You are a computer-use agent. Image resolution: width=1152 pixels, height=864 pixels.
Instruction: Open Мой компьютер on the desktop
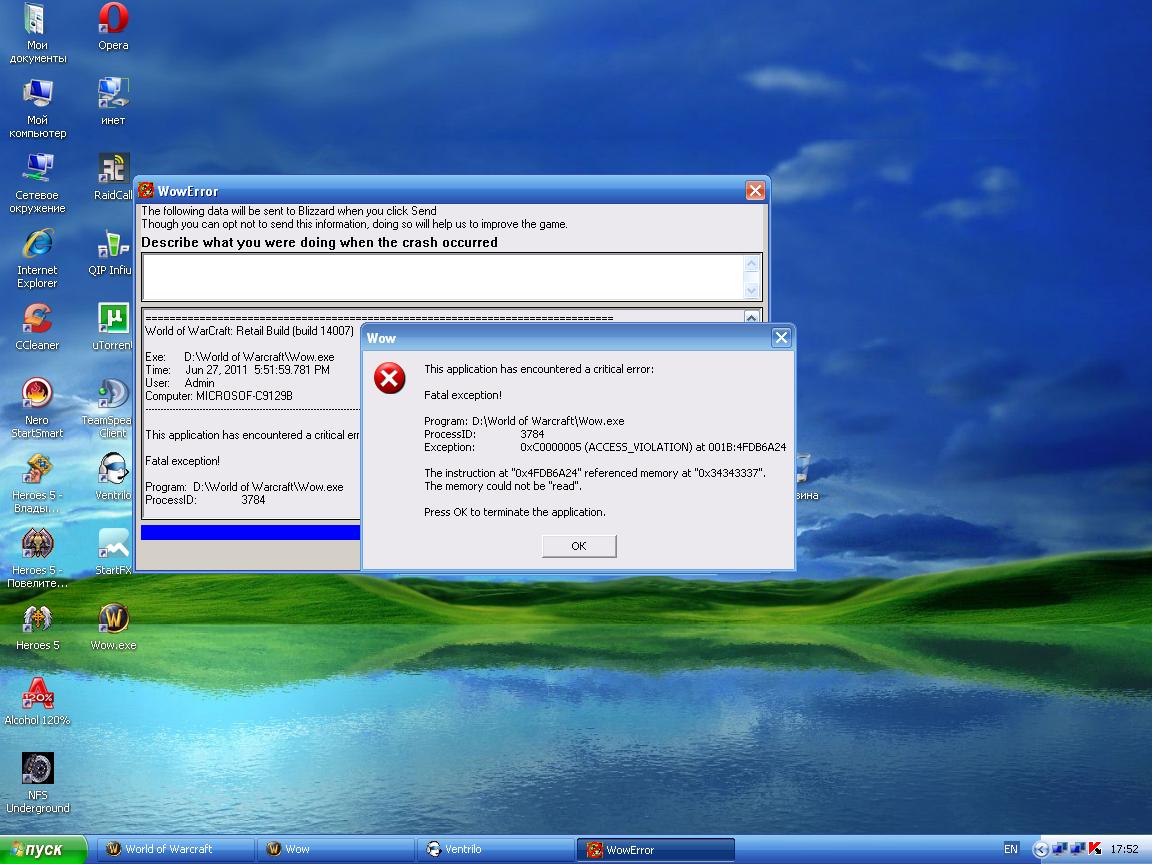click(x=37, y=109)
